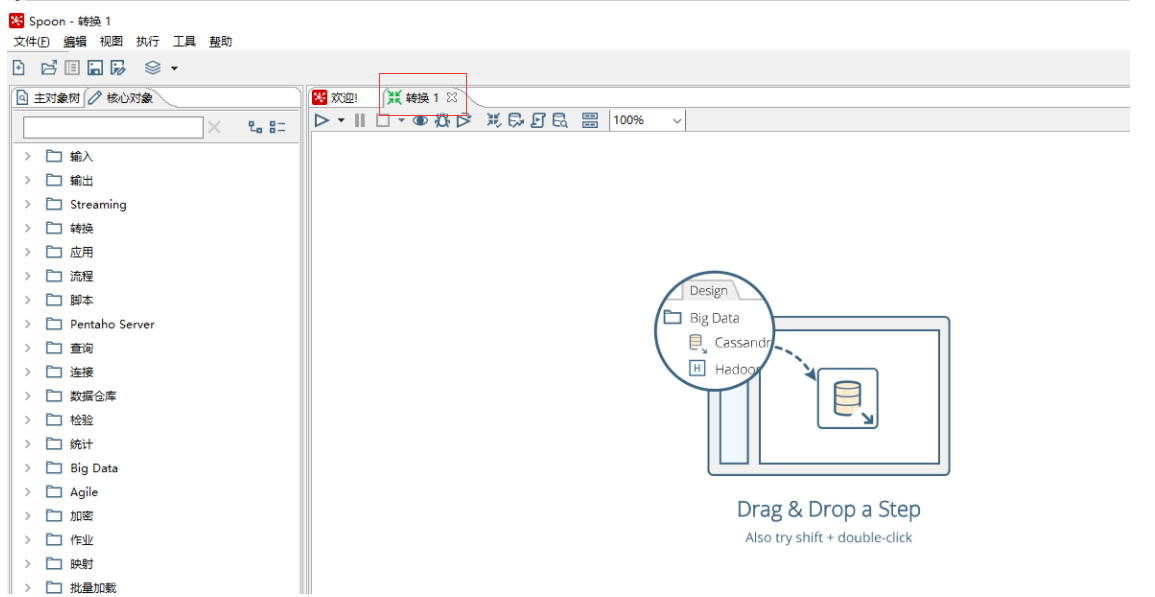Explore the database with the magnifier icon
Screen dimensions: 1155x597
tap(561, 120)
